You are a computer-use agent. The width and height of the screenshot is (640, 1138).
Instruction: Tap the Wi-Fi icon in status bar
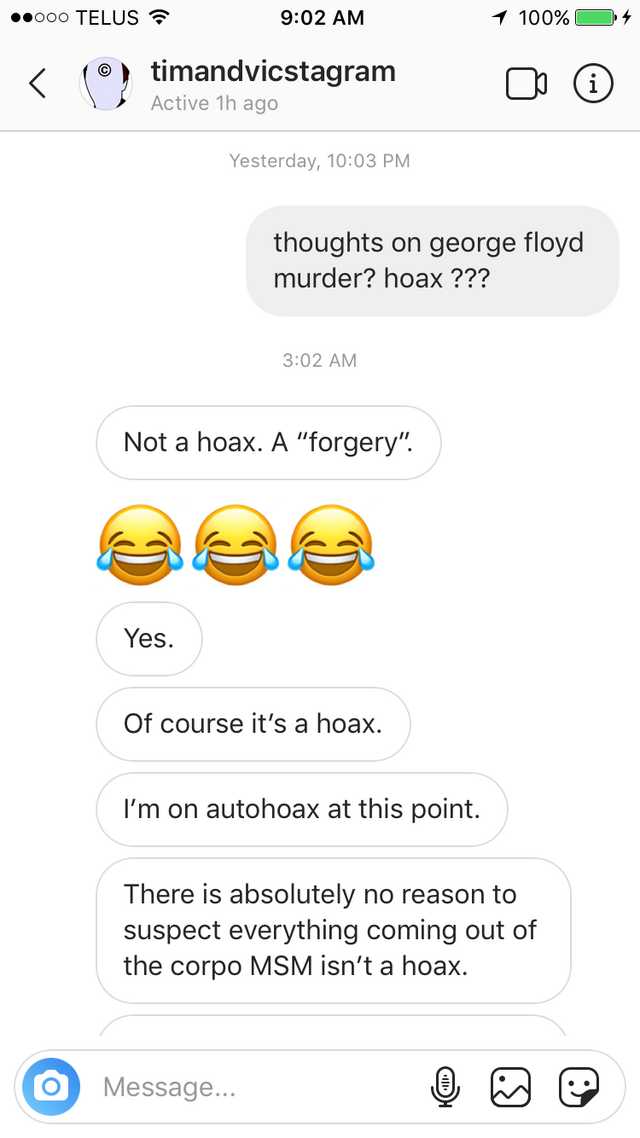(x=157, y=17)
